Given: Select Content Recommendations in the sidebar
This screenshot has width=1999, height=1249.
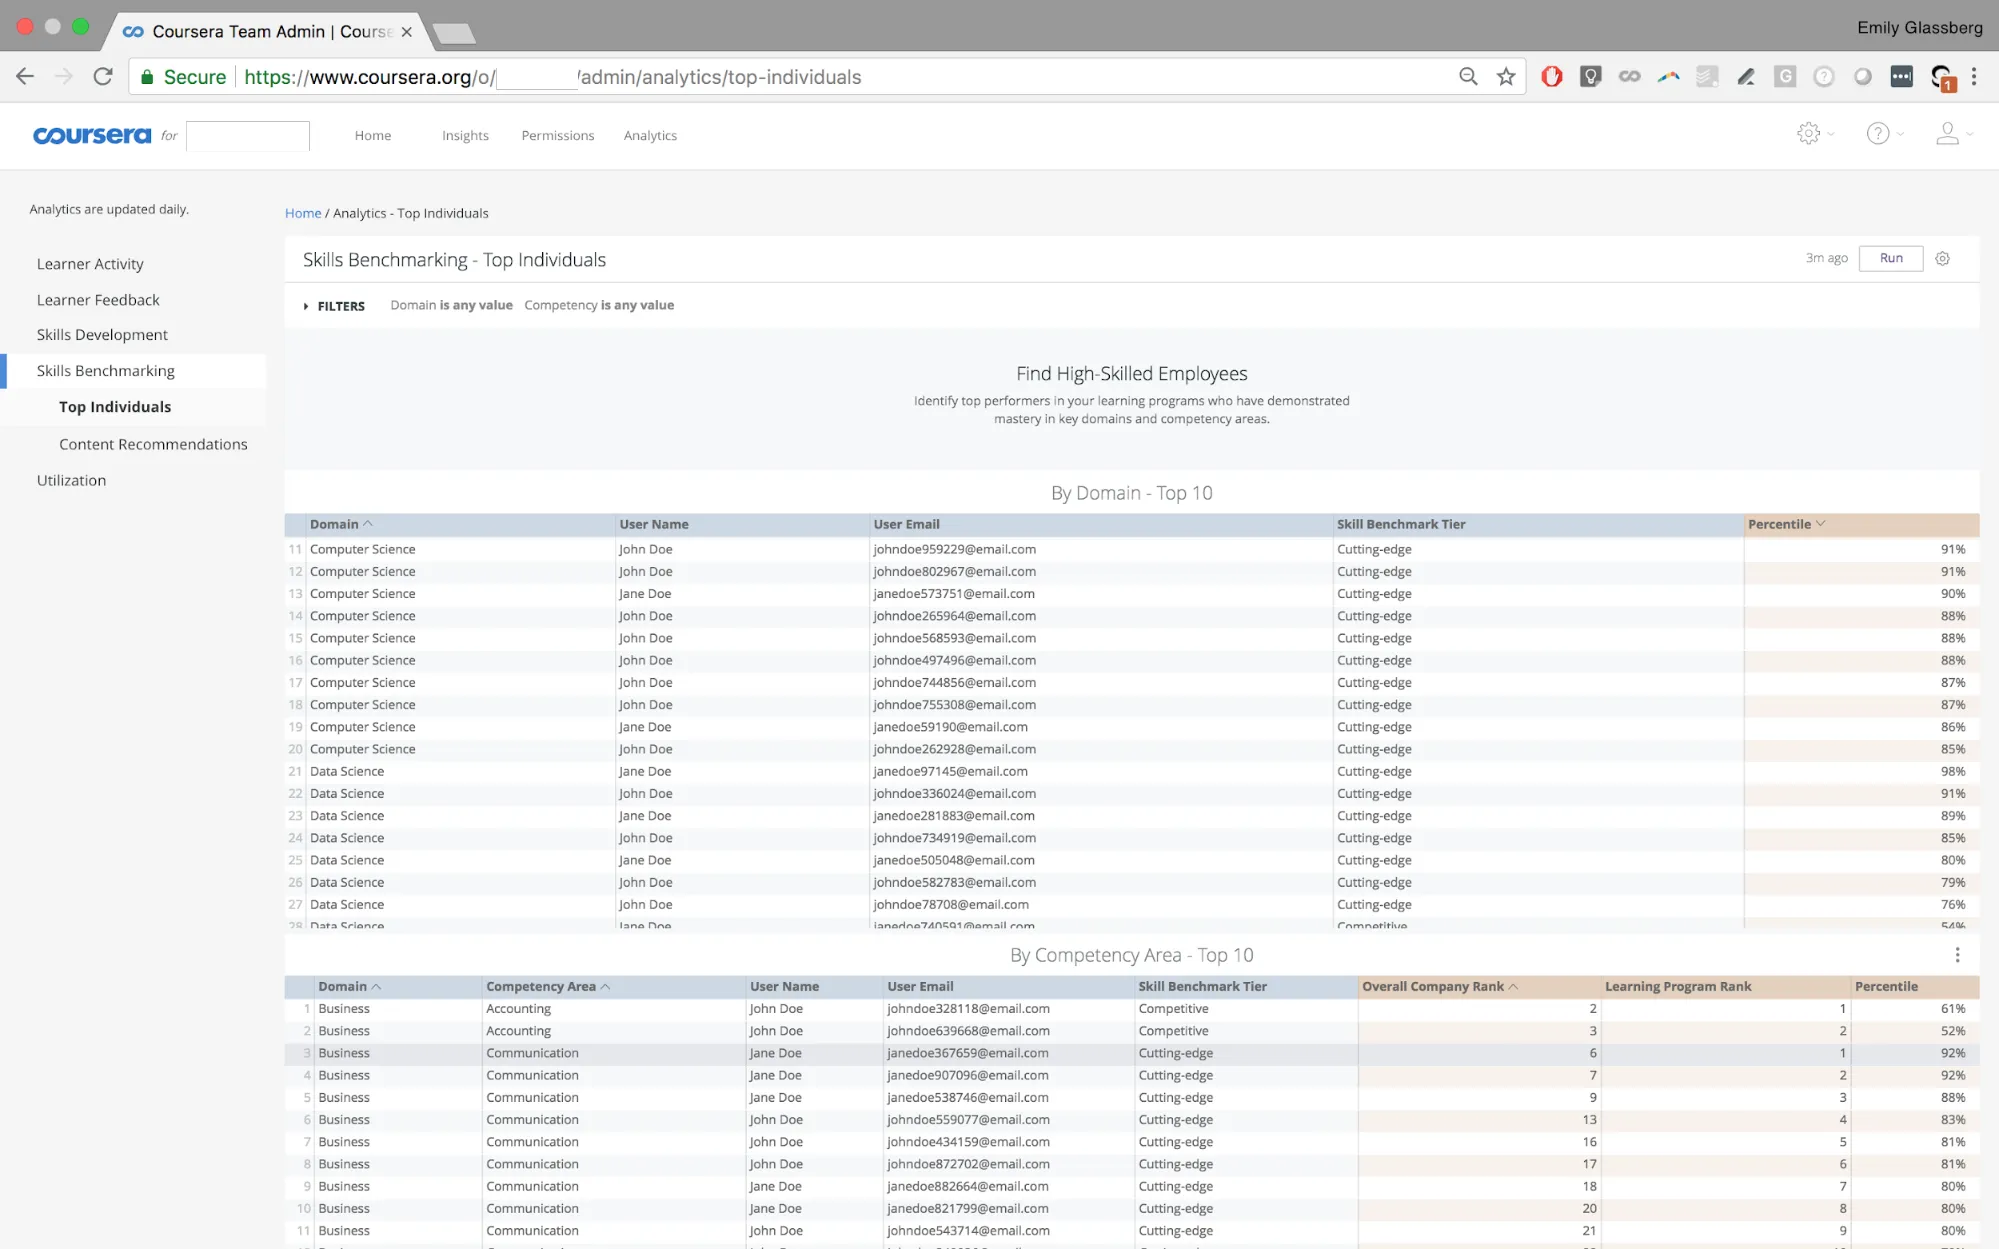Looking at the screenshot, I should pyautogui.click(x=154, y=444).
